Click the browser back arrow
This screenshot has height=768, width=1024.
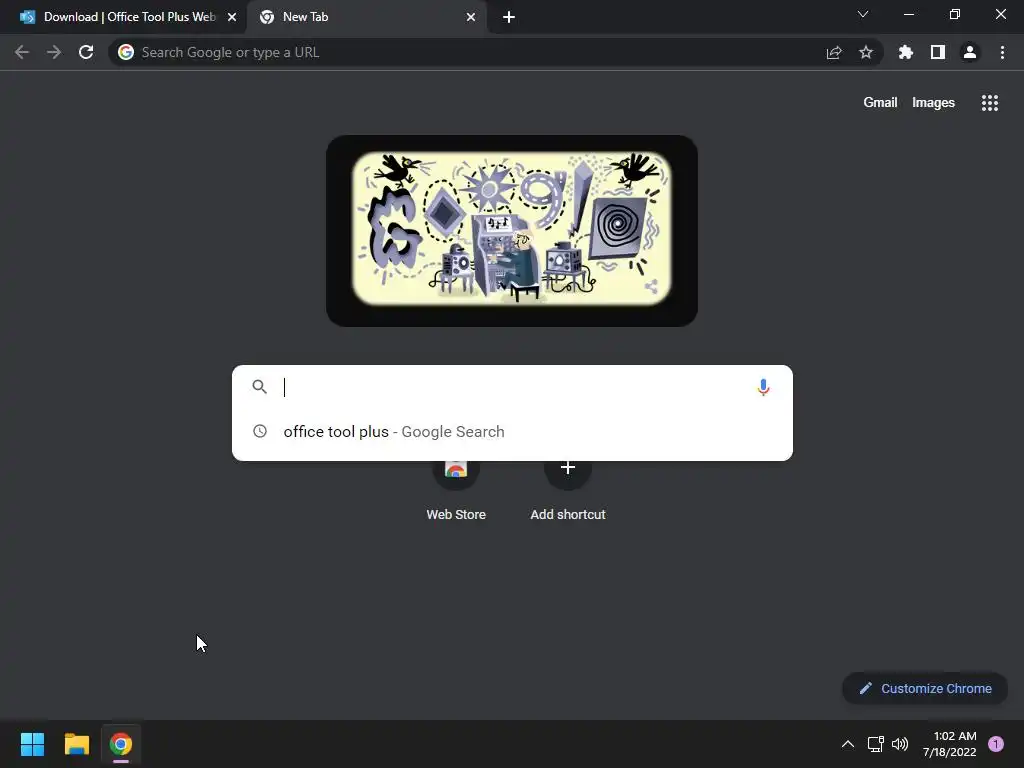(x=22, y=52)
